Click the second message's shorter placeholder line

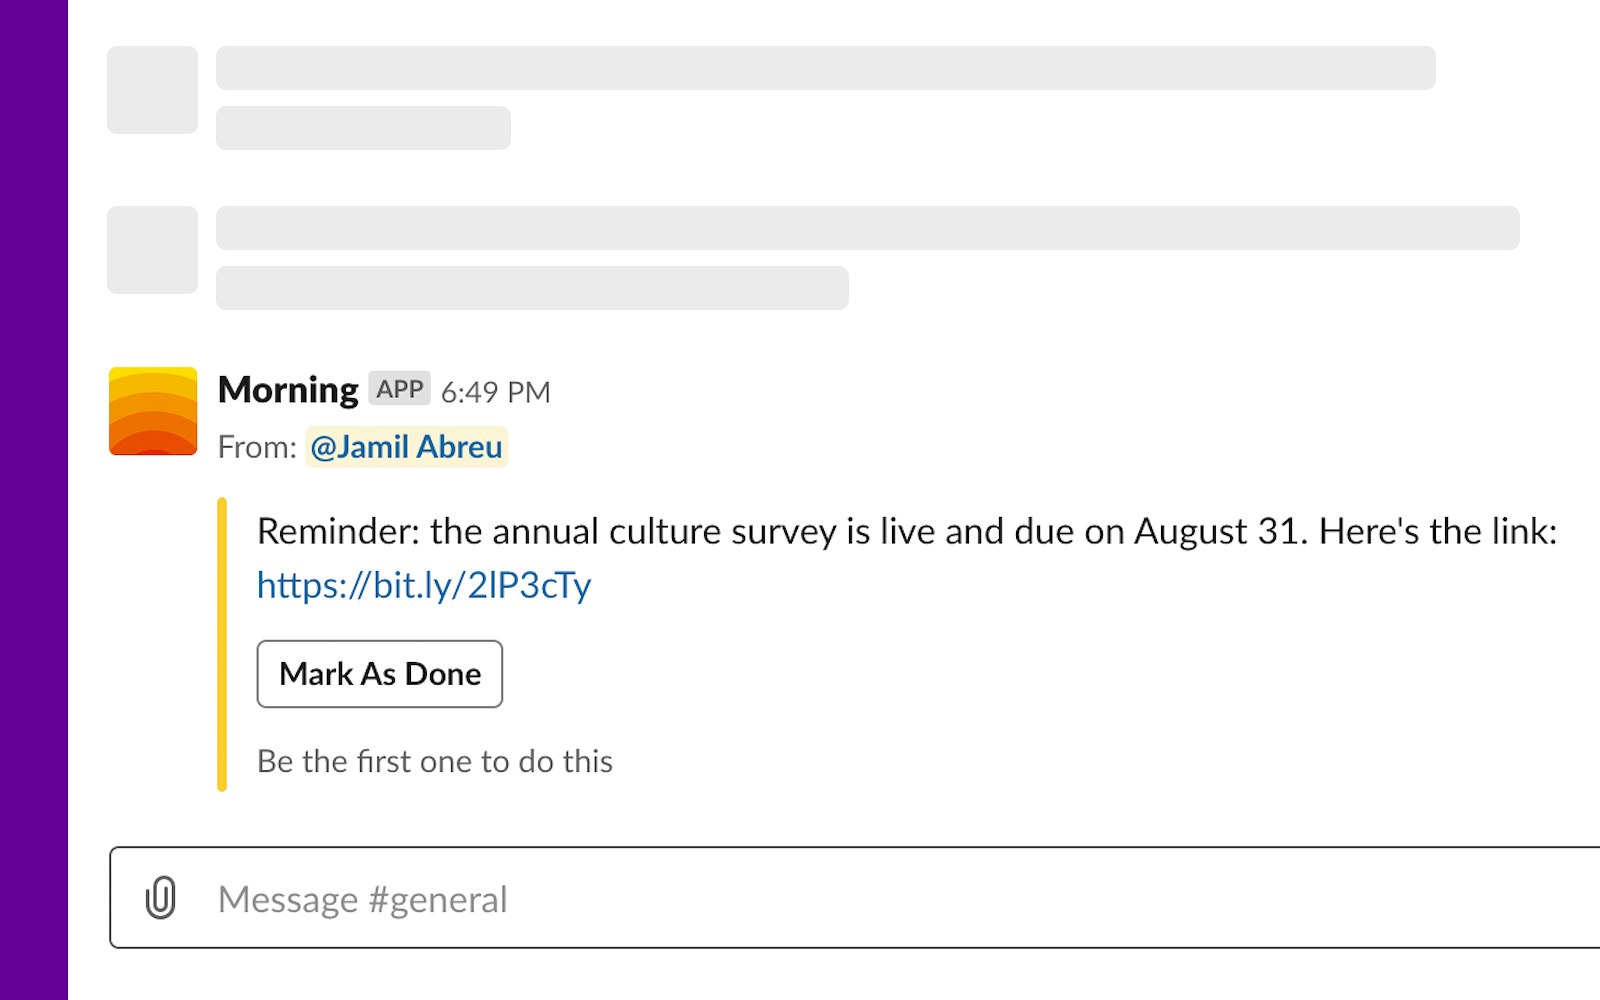point(532,288)
